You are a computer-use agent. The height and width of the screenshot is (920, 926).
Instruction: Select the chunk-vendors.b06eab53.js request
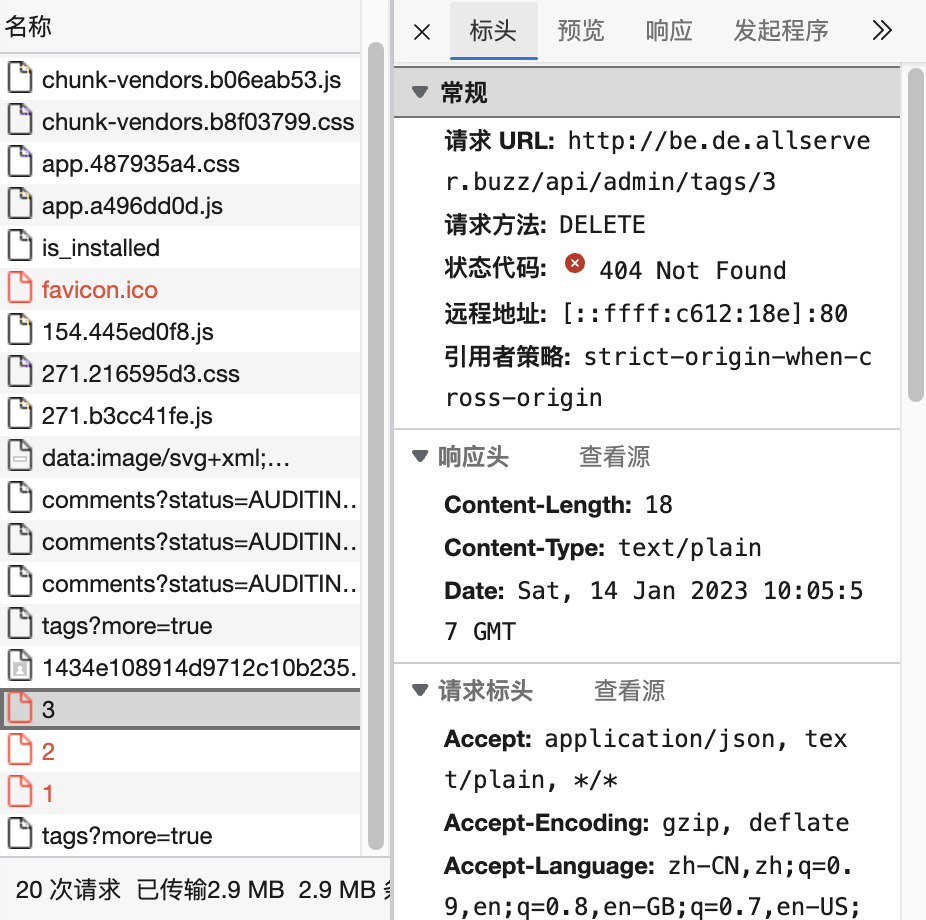[180, 79]
